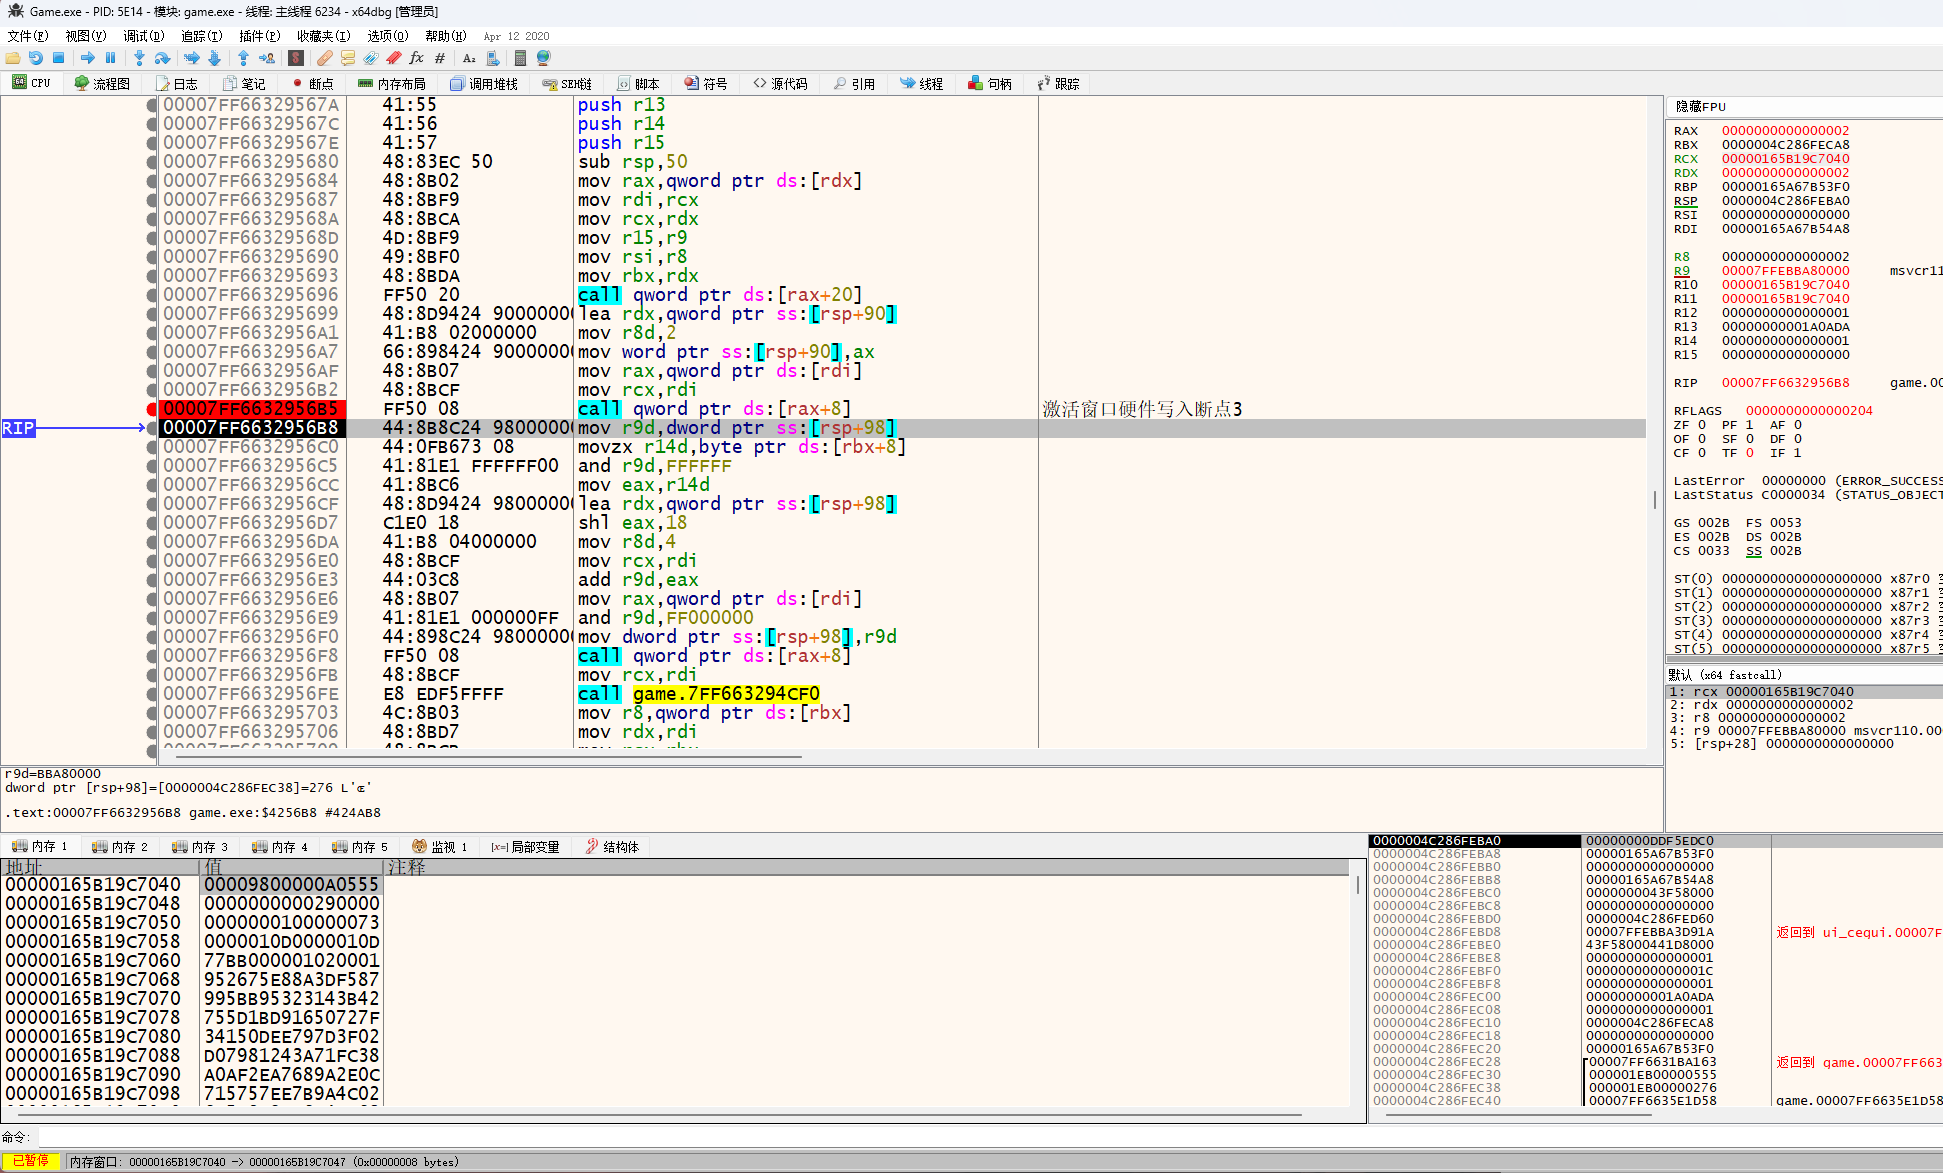This screenshot has height=1173, width=1943.
Task: Toggle the ZF flag value
Action: click(x=1702, y=425)
